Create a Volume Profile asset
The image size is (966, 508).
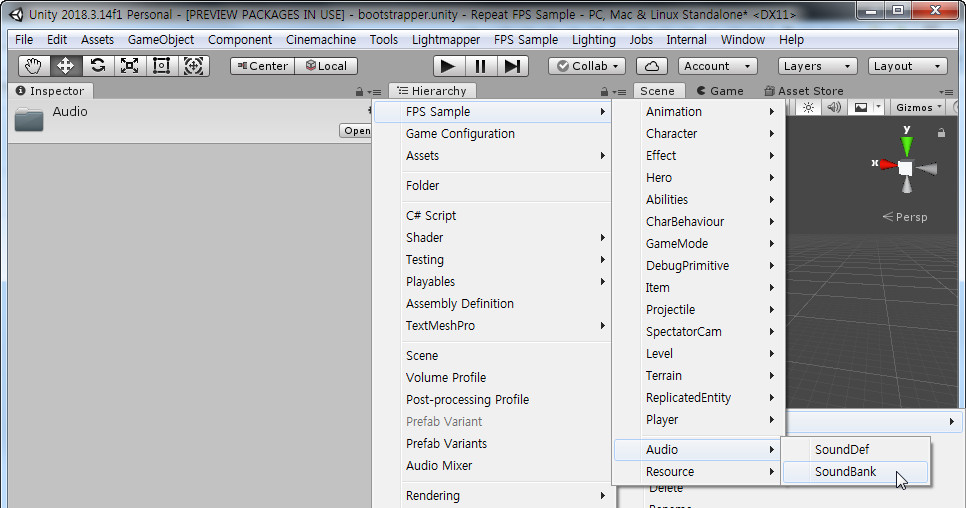coord(493,377)
